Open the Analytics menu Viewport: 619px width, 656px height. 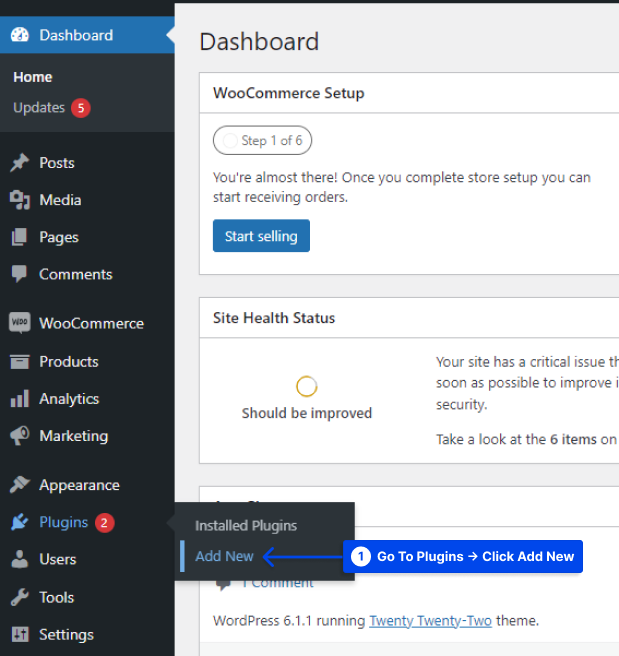69,399
